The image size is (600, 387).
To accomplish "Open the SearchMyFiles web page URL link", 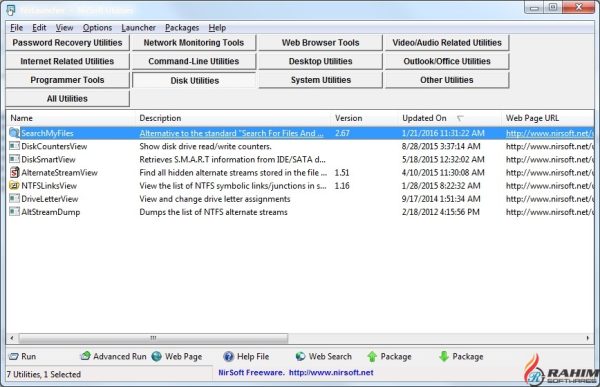I will [x=549, y=133].
